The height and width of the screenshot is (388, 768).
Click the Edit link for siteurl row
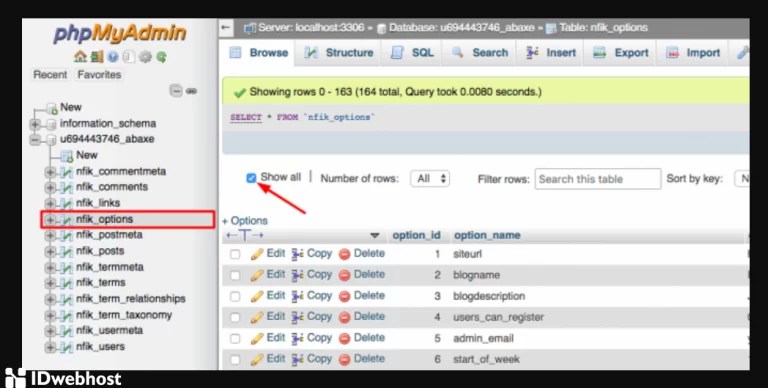[276, 254]
